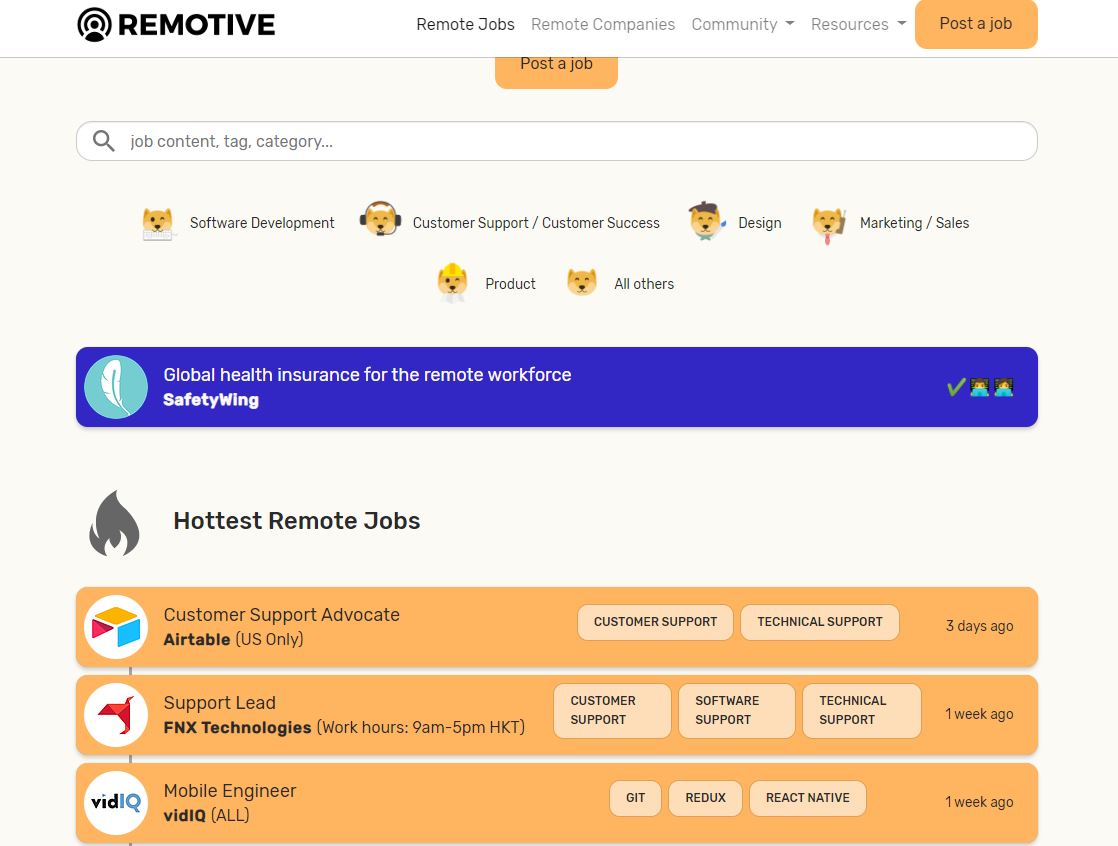Open the Remote Companies nav item
The height and width of the screenshot is (846, 1118).
(x=603, y=24)
